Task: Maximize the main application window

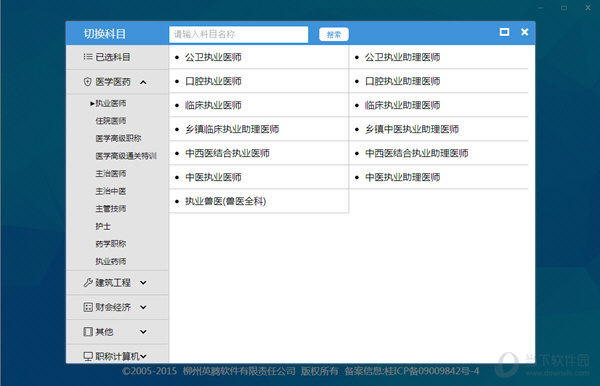Action: tap(564, 8)
